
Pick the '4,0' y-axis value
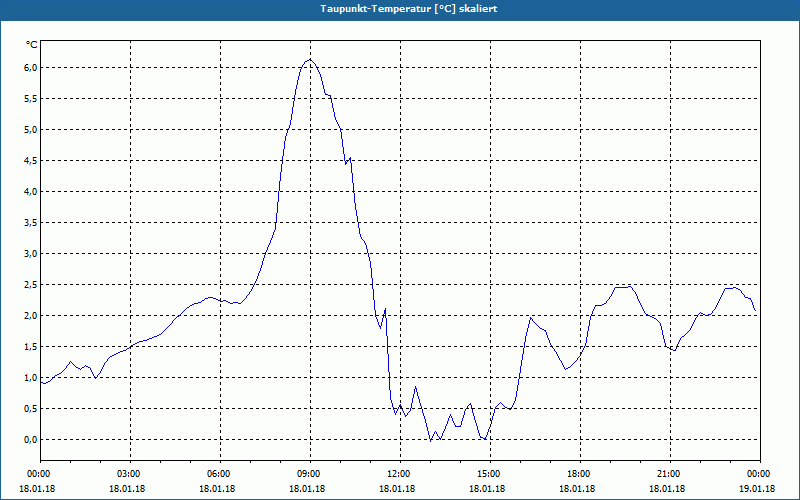tap(31, 192)
